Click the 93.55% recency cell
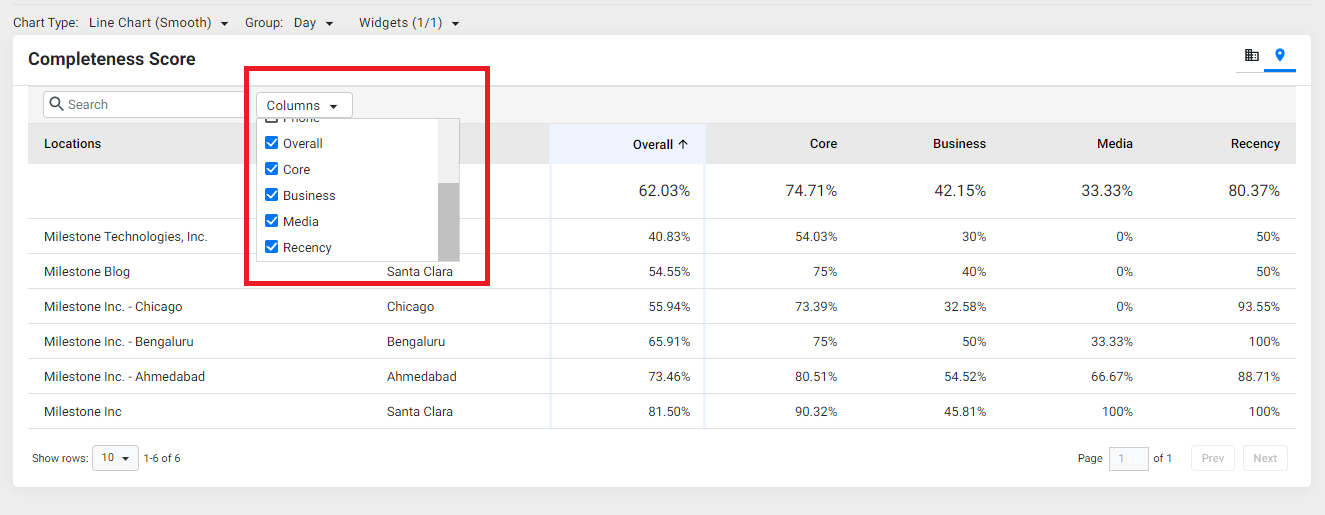This screenshot has height=515, width=1325. [x=1259, y=307]
